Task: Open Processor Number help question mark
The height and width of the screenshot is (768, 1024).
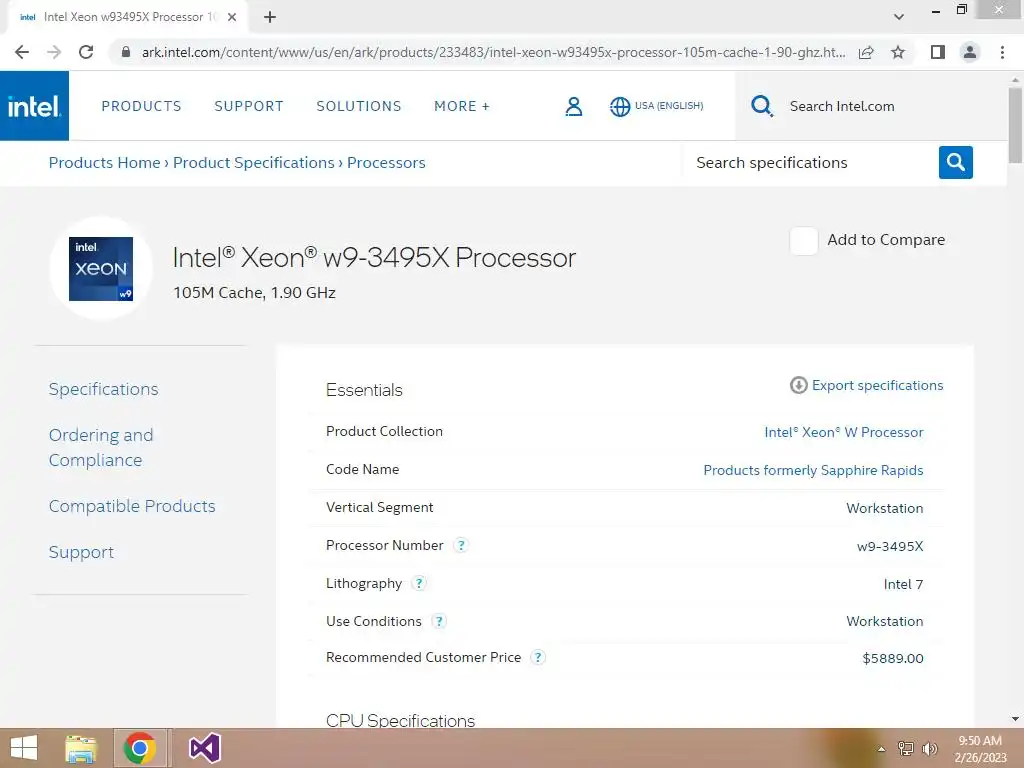Action: pos(461,545)
